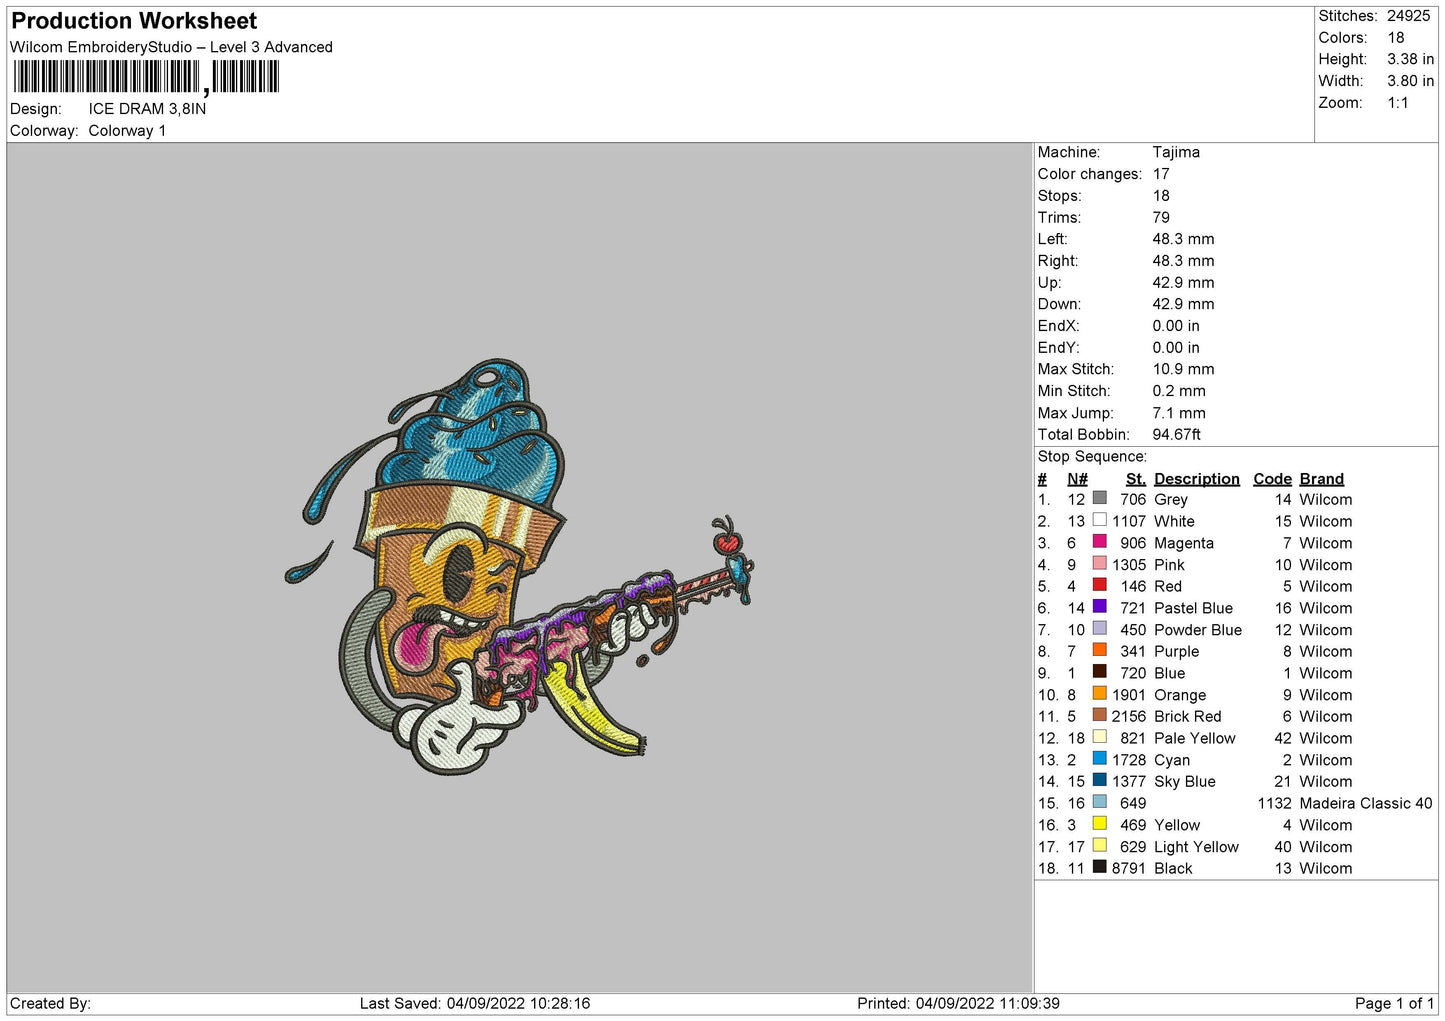The height and width of the screenshot is (1021, 1445).
Task: Select the Madeira Classic 40 row
Action: [x=1235, y=803]
